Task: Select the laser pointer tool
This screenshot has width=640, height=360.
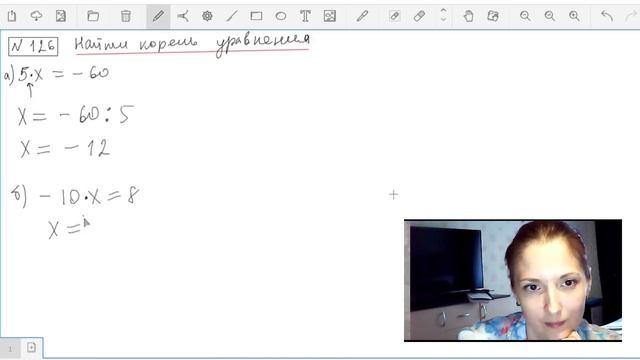Action: pos(183,16)
